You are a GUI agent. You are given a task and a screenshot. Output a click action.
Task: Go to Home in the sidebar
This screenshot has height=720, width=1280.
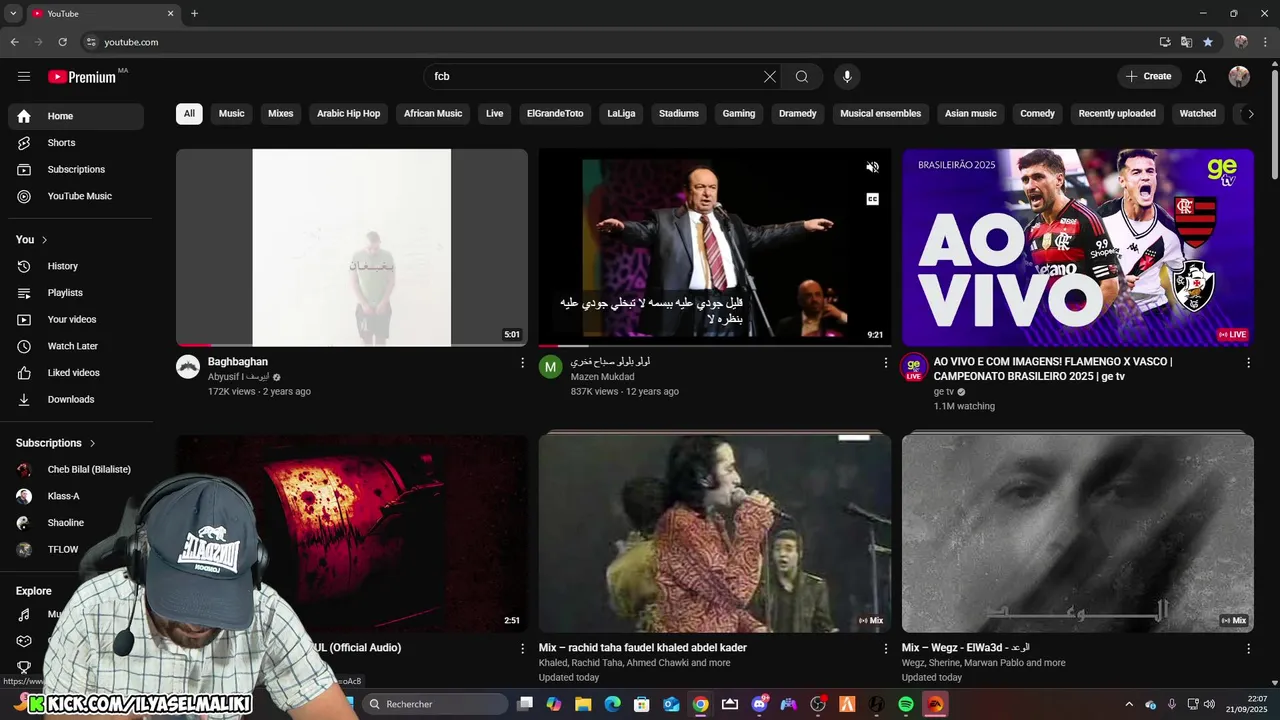(76, 116)
